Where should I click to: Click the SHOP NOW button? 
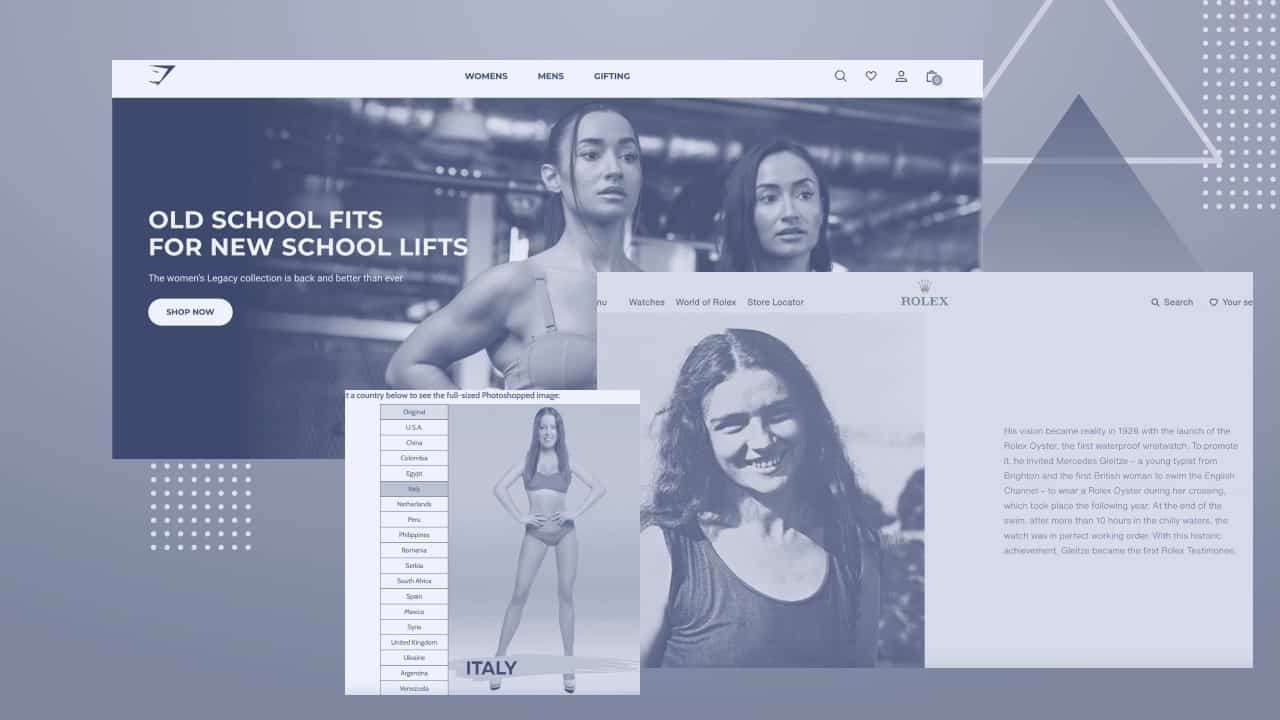point(190,312)
